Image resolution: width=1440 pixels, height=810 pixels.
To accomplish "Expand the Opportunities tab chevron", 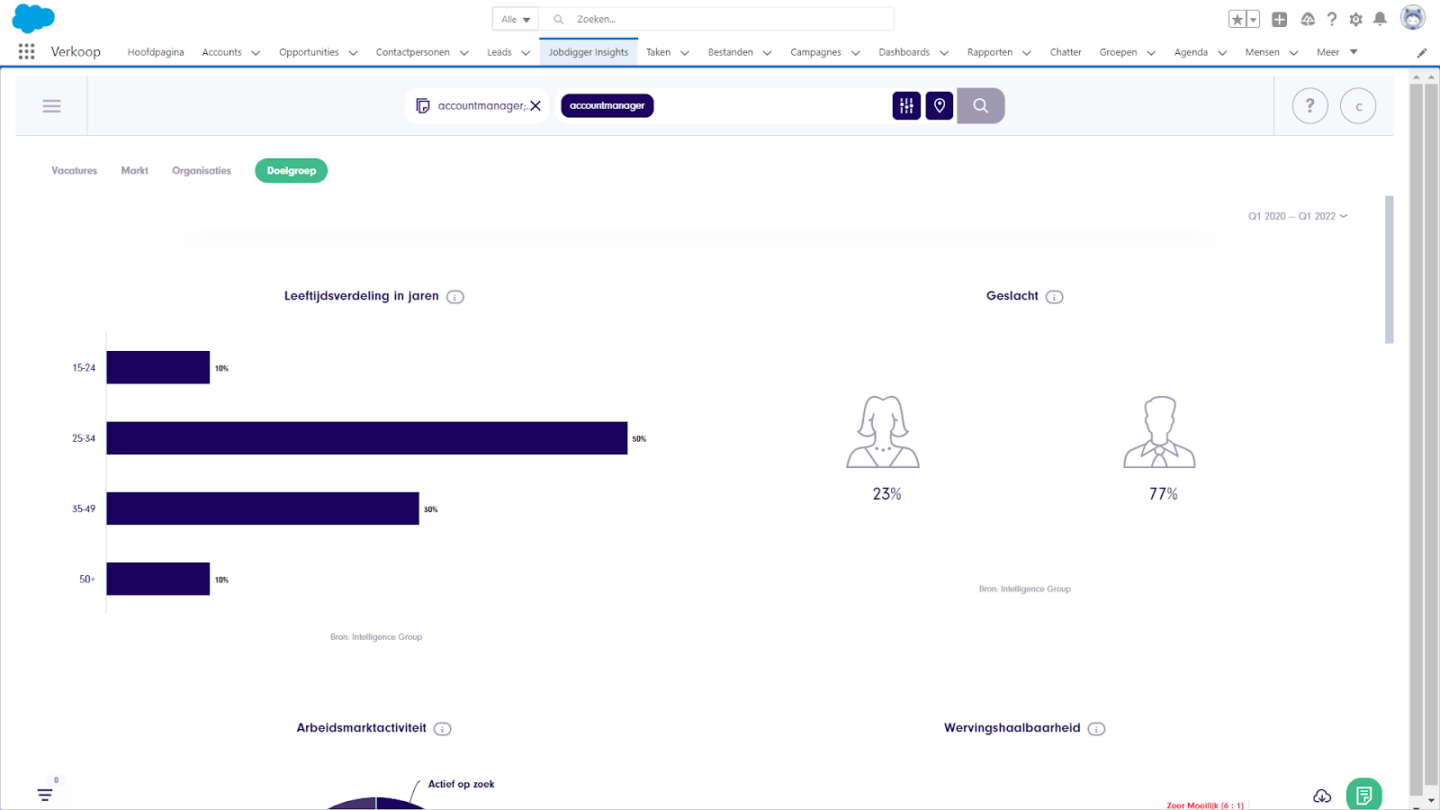I will click(x=353, y=53).
